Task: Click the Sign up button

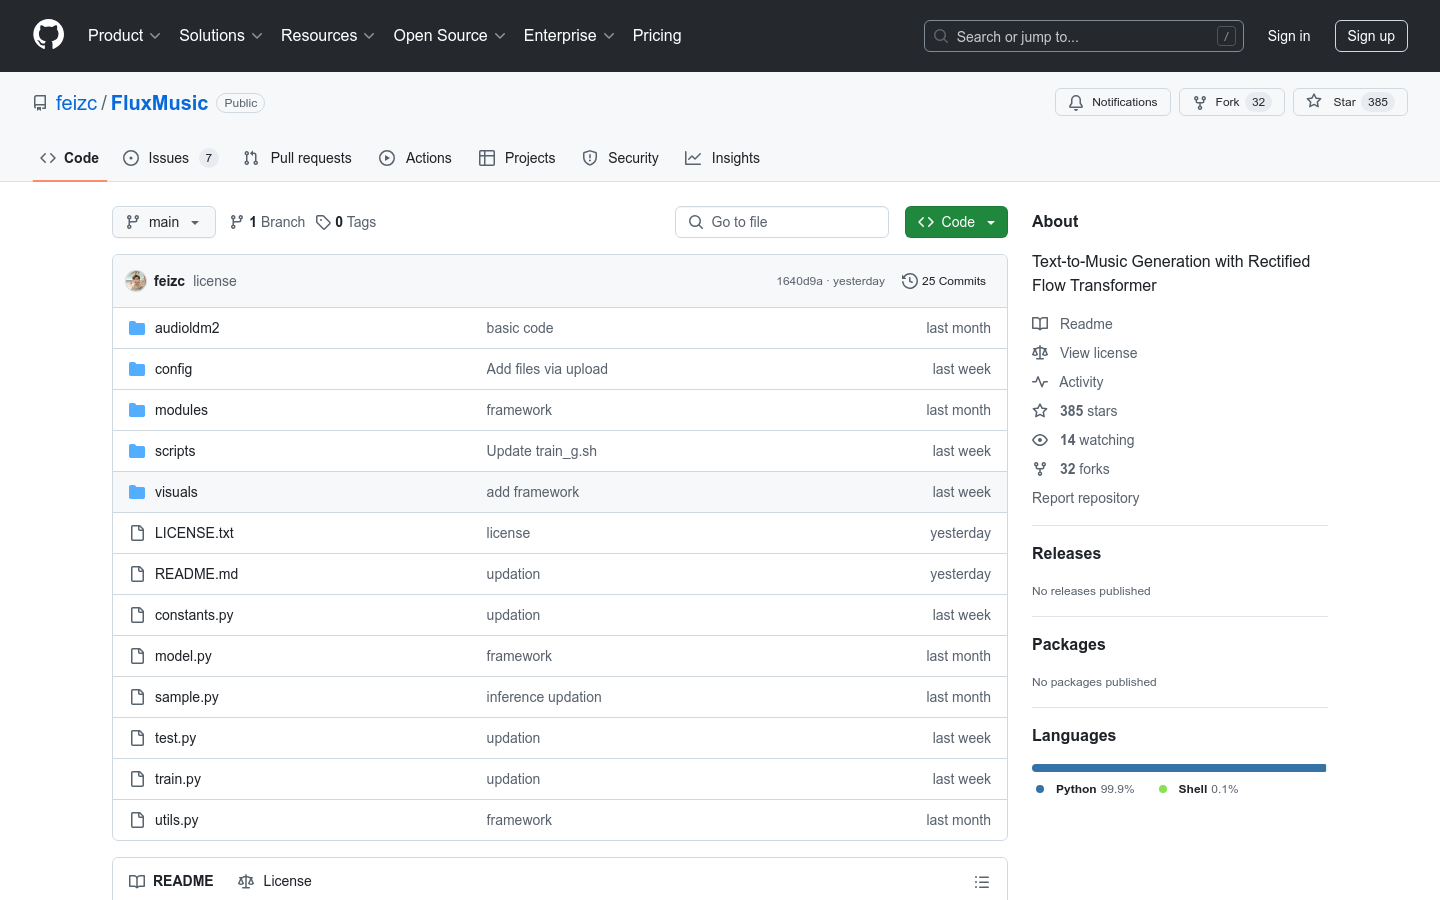Action: pos(1371,36)
